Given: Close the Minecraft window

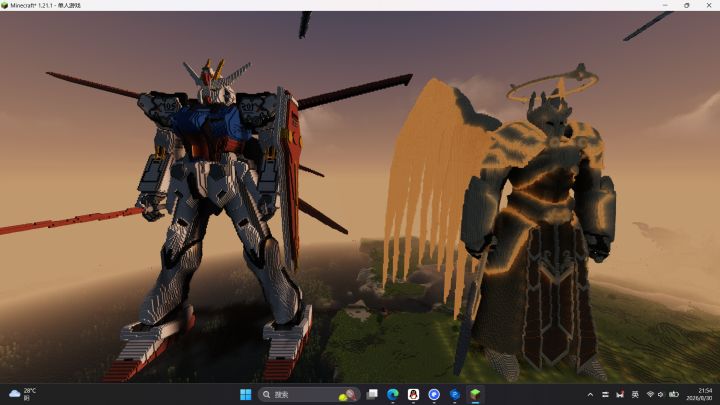Looking at the screenshot, I should tap(709, 6).
